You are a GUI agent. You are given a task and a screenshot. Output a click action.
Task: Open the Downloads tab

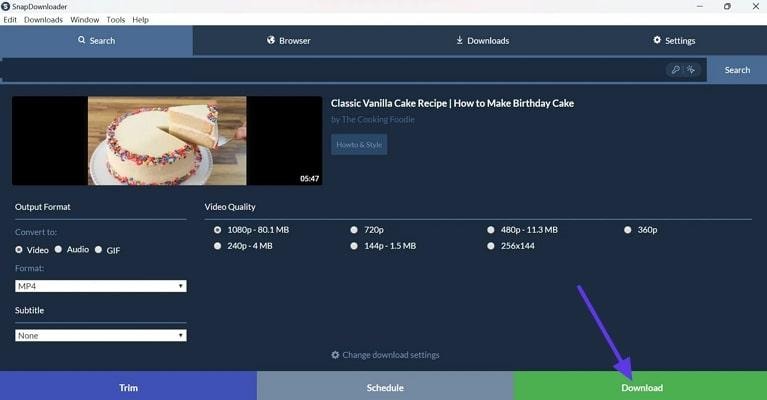point(482,41)
